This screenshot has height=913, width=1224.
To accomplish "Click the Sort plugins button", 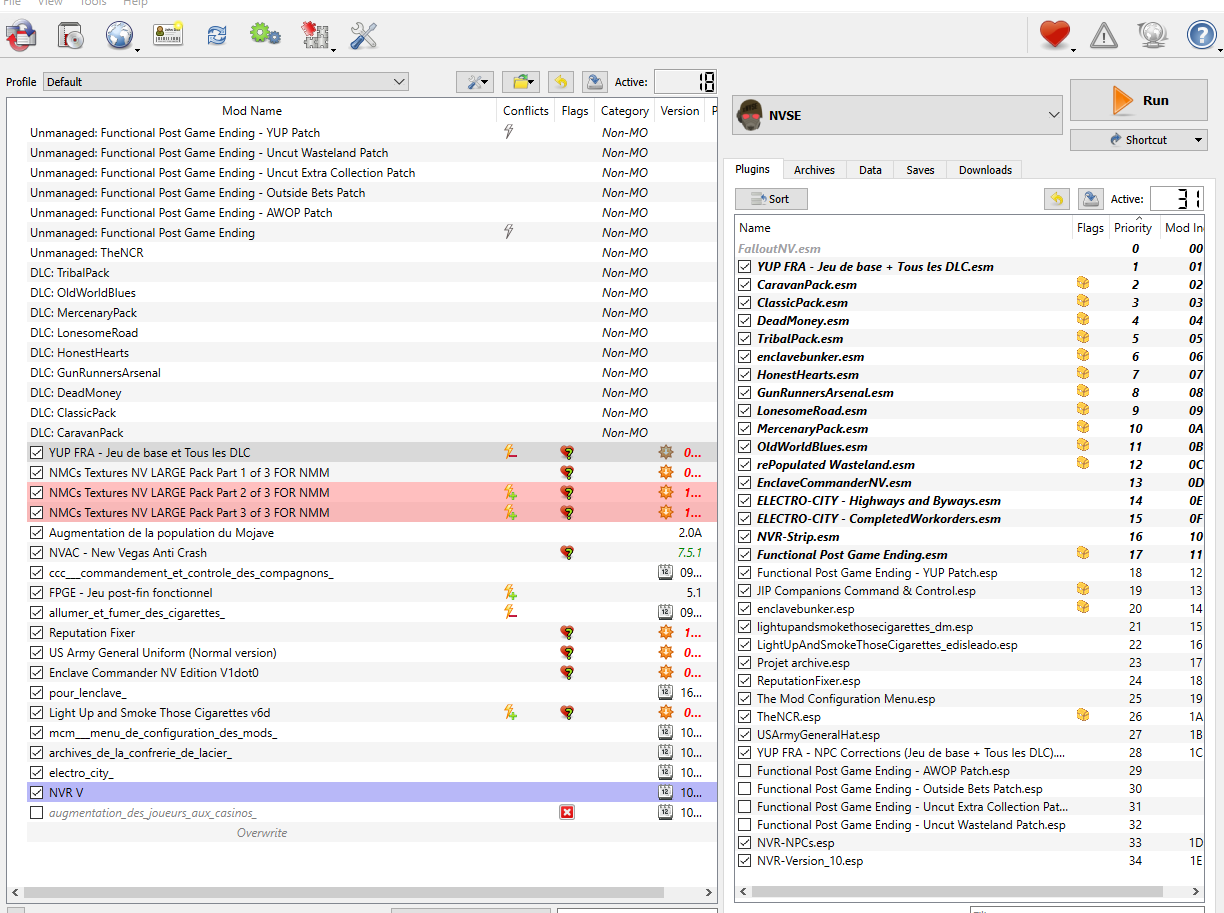I will pos(771,199).
